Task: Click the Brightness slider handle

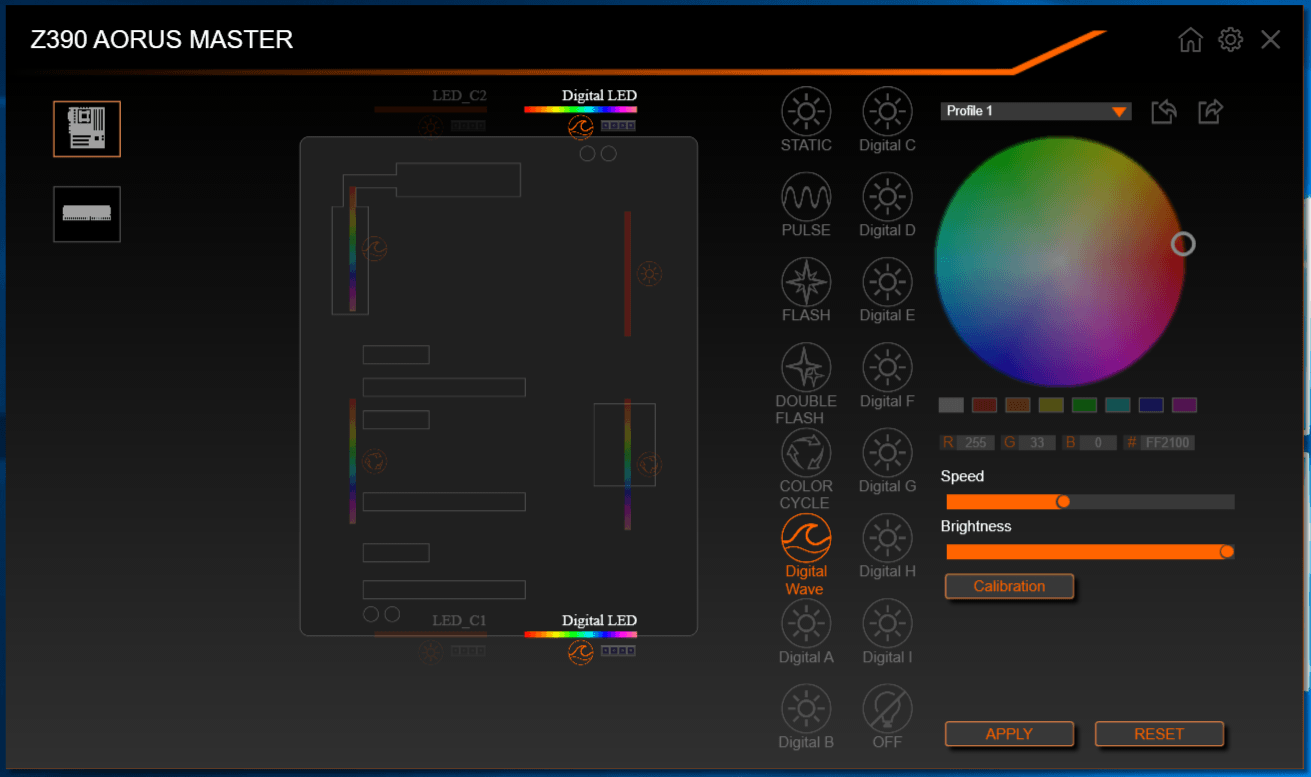Action: click(x=1227, y=551)
